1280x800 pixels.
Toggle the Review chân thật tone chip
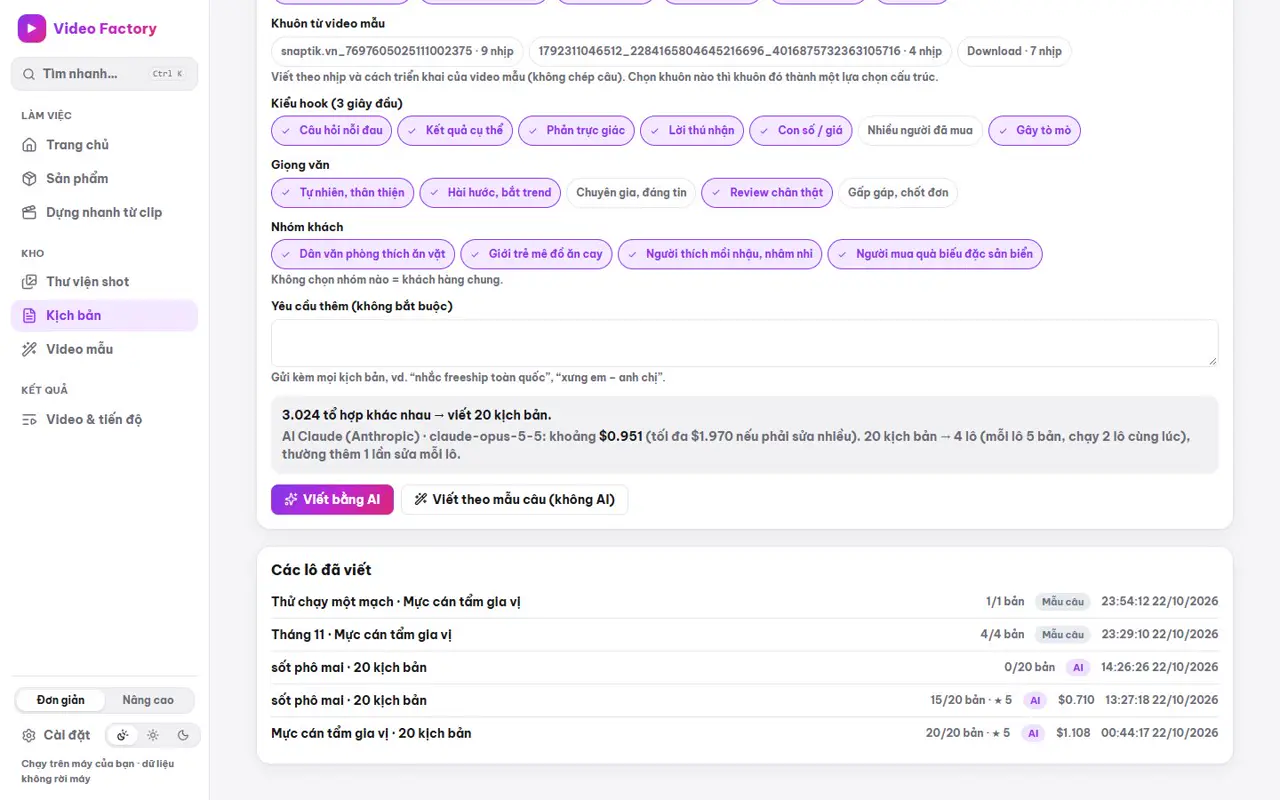tap(767, 193)
